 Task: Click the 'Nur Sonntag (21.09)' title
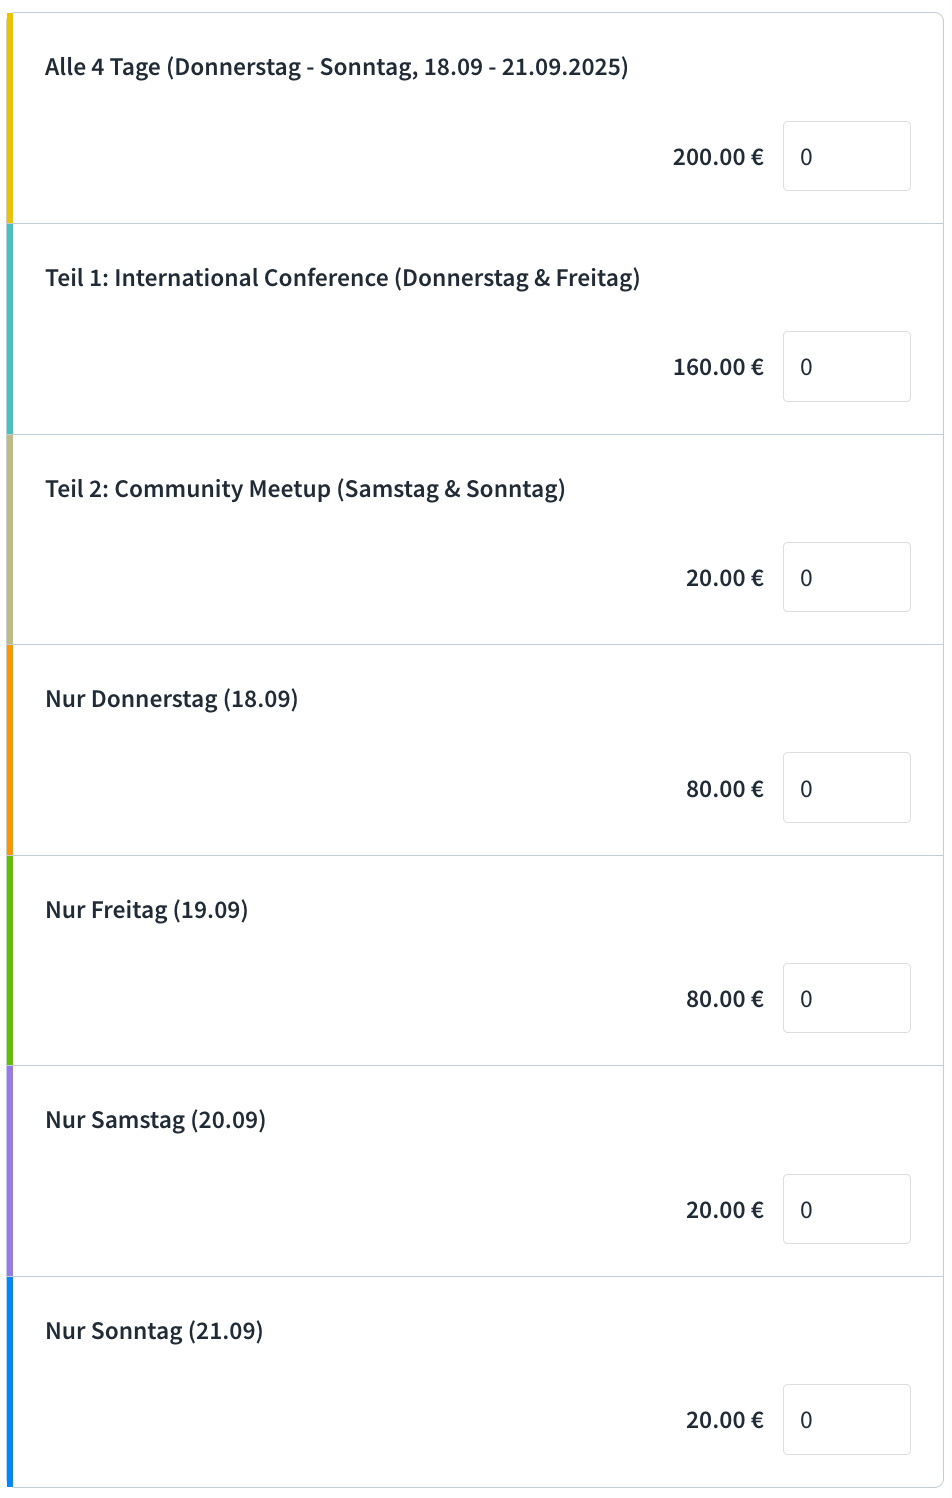coord(154,1331)
